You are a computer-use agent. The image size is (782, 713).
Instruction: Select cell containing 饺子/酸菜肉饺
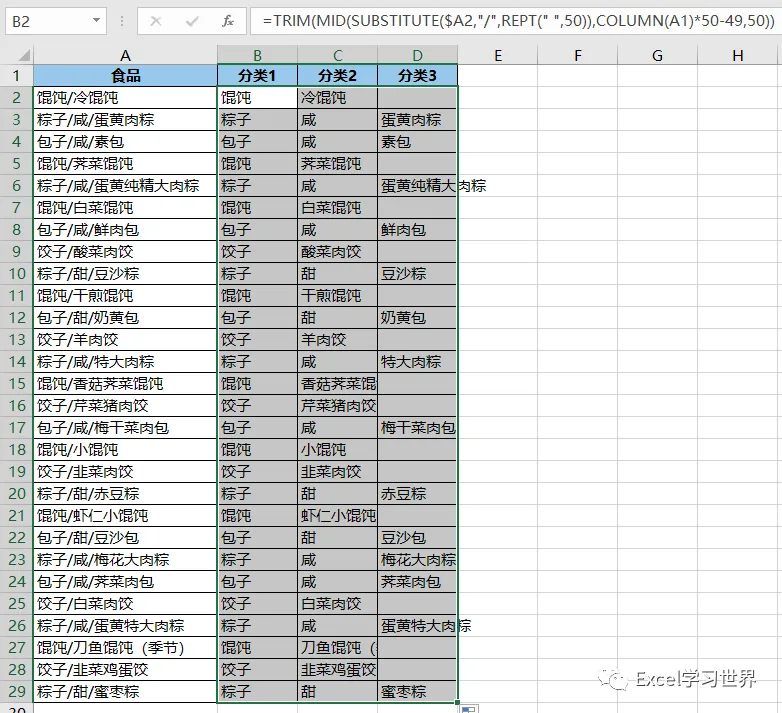[x=125, y=252]
